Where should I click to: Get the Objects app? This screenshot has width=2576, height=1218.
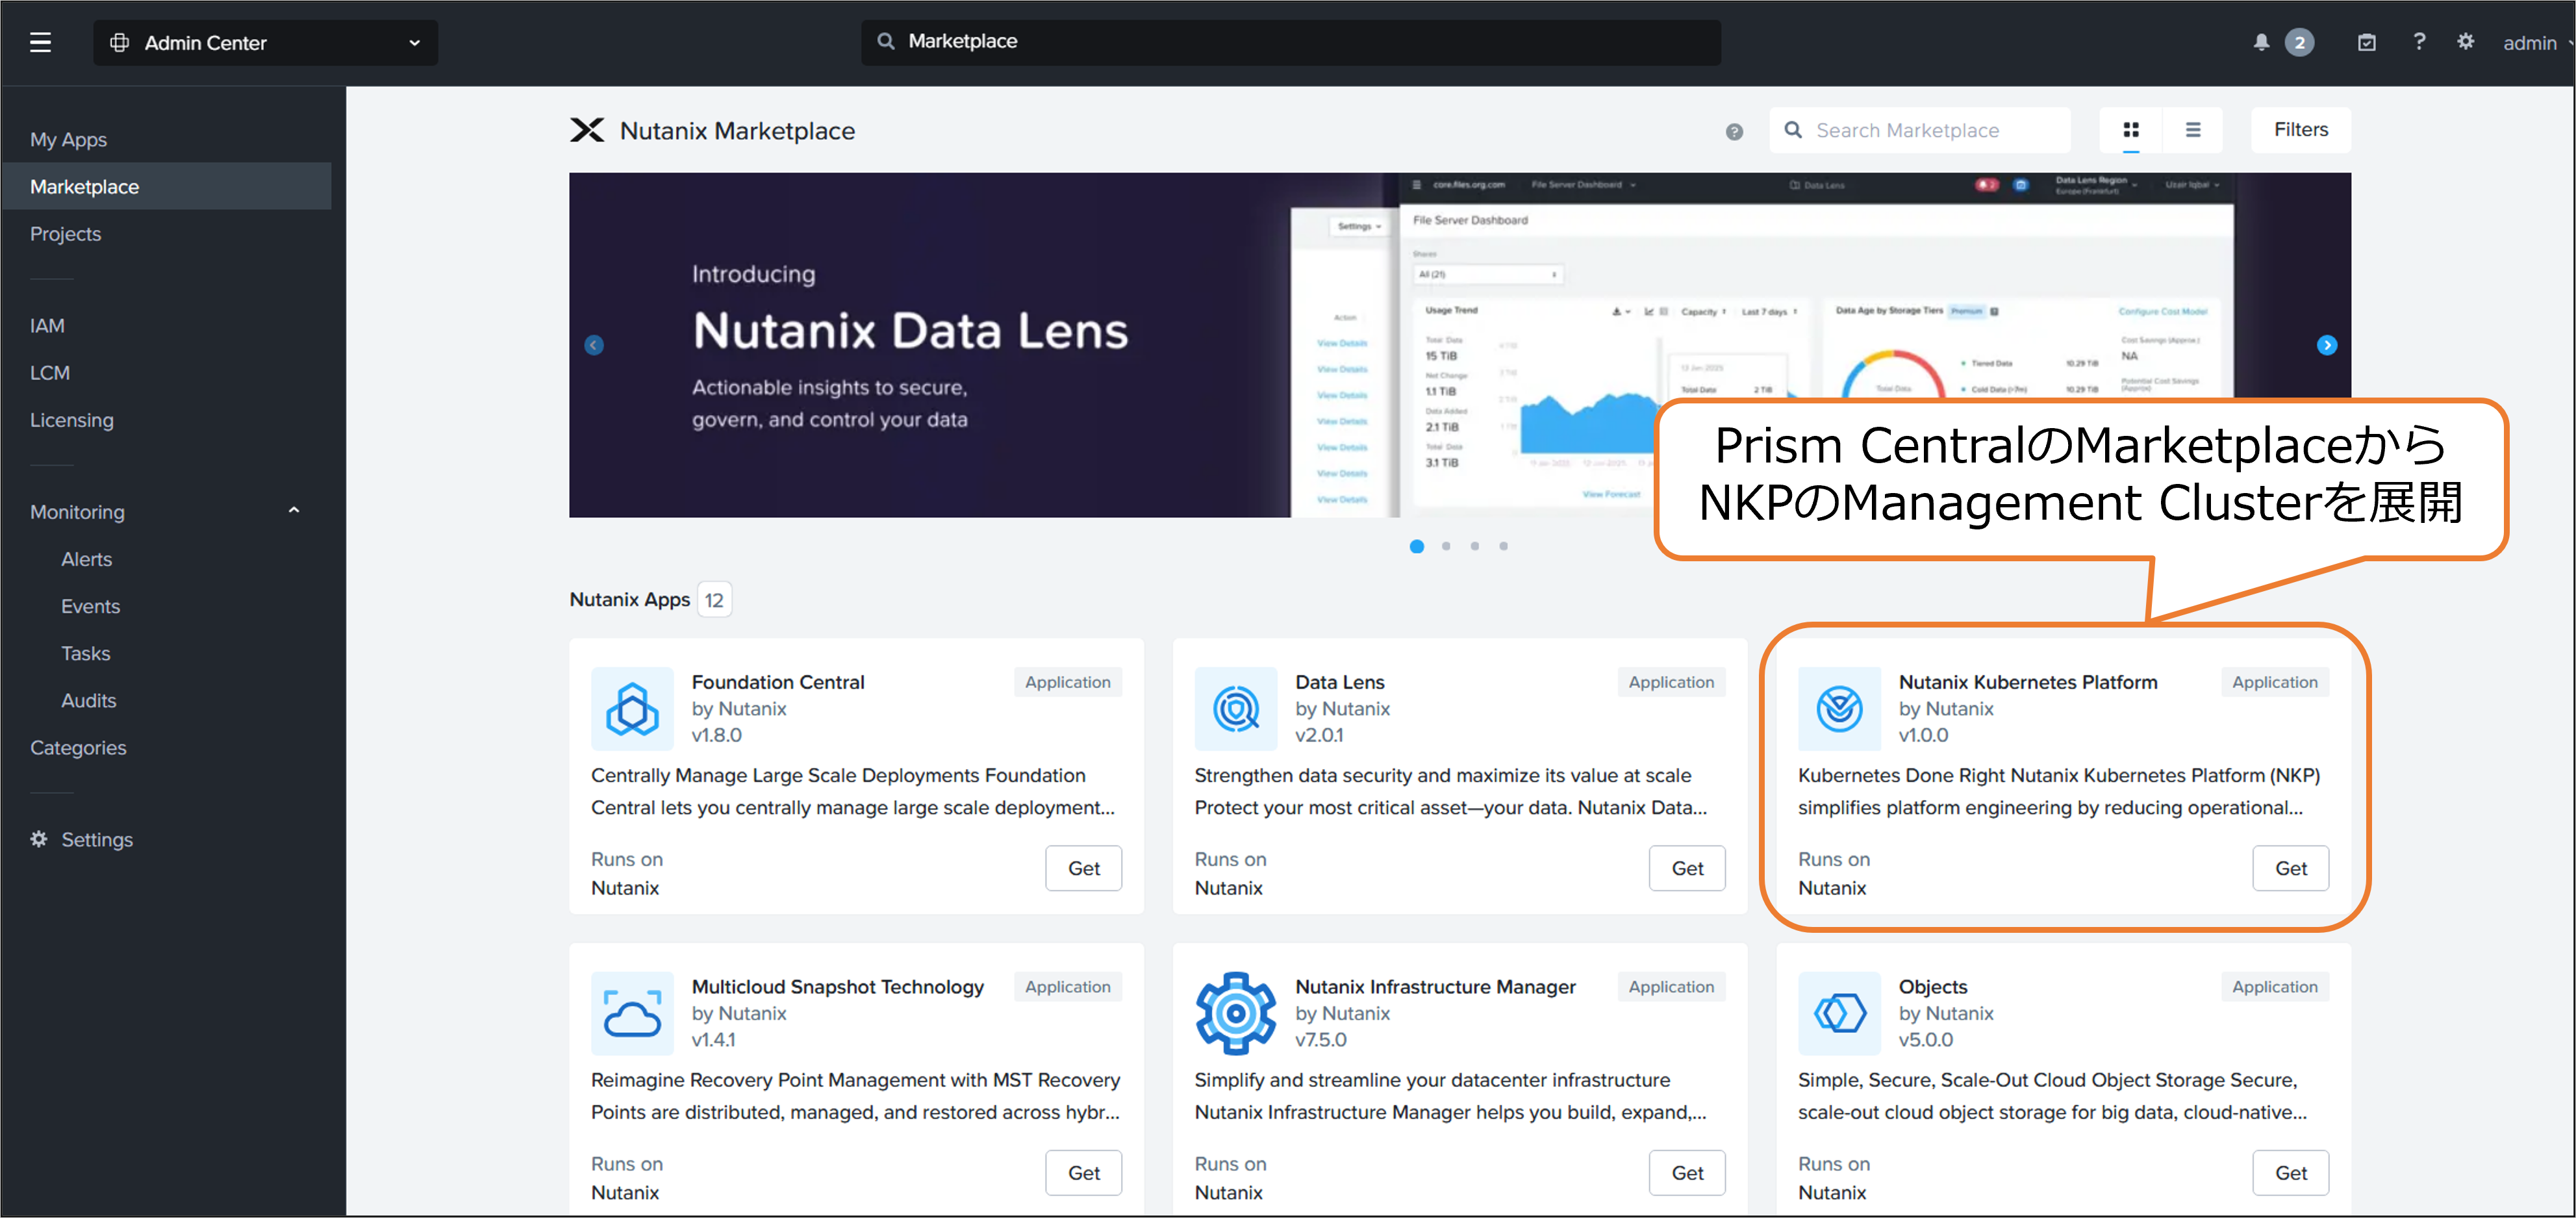[x=2290, y=1173]
